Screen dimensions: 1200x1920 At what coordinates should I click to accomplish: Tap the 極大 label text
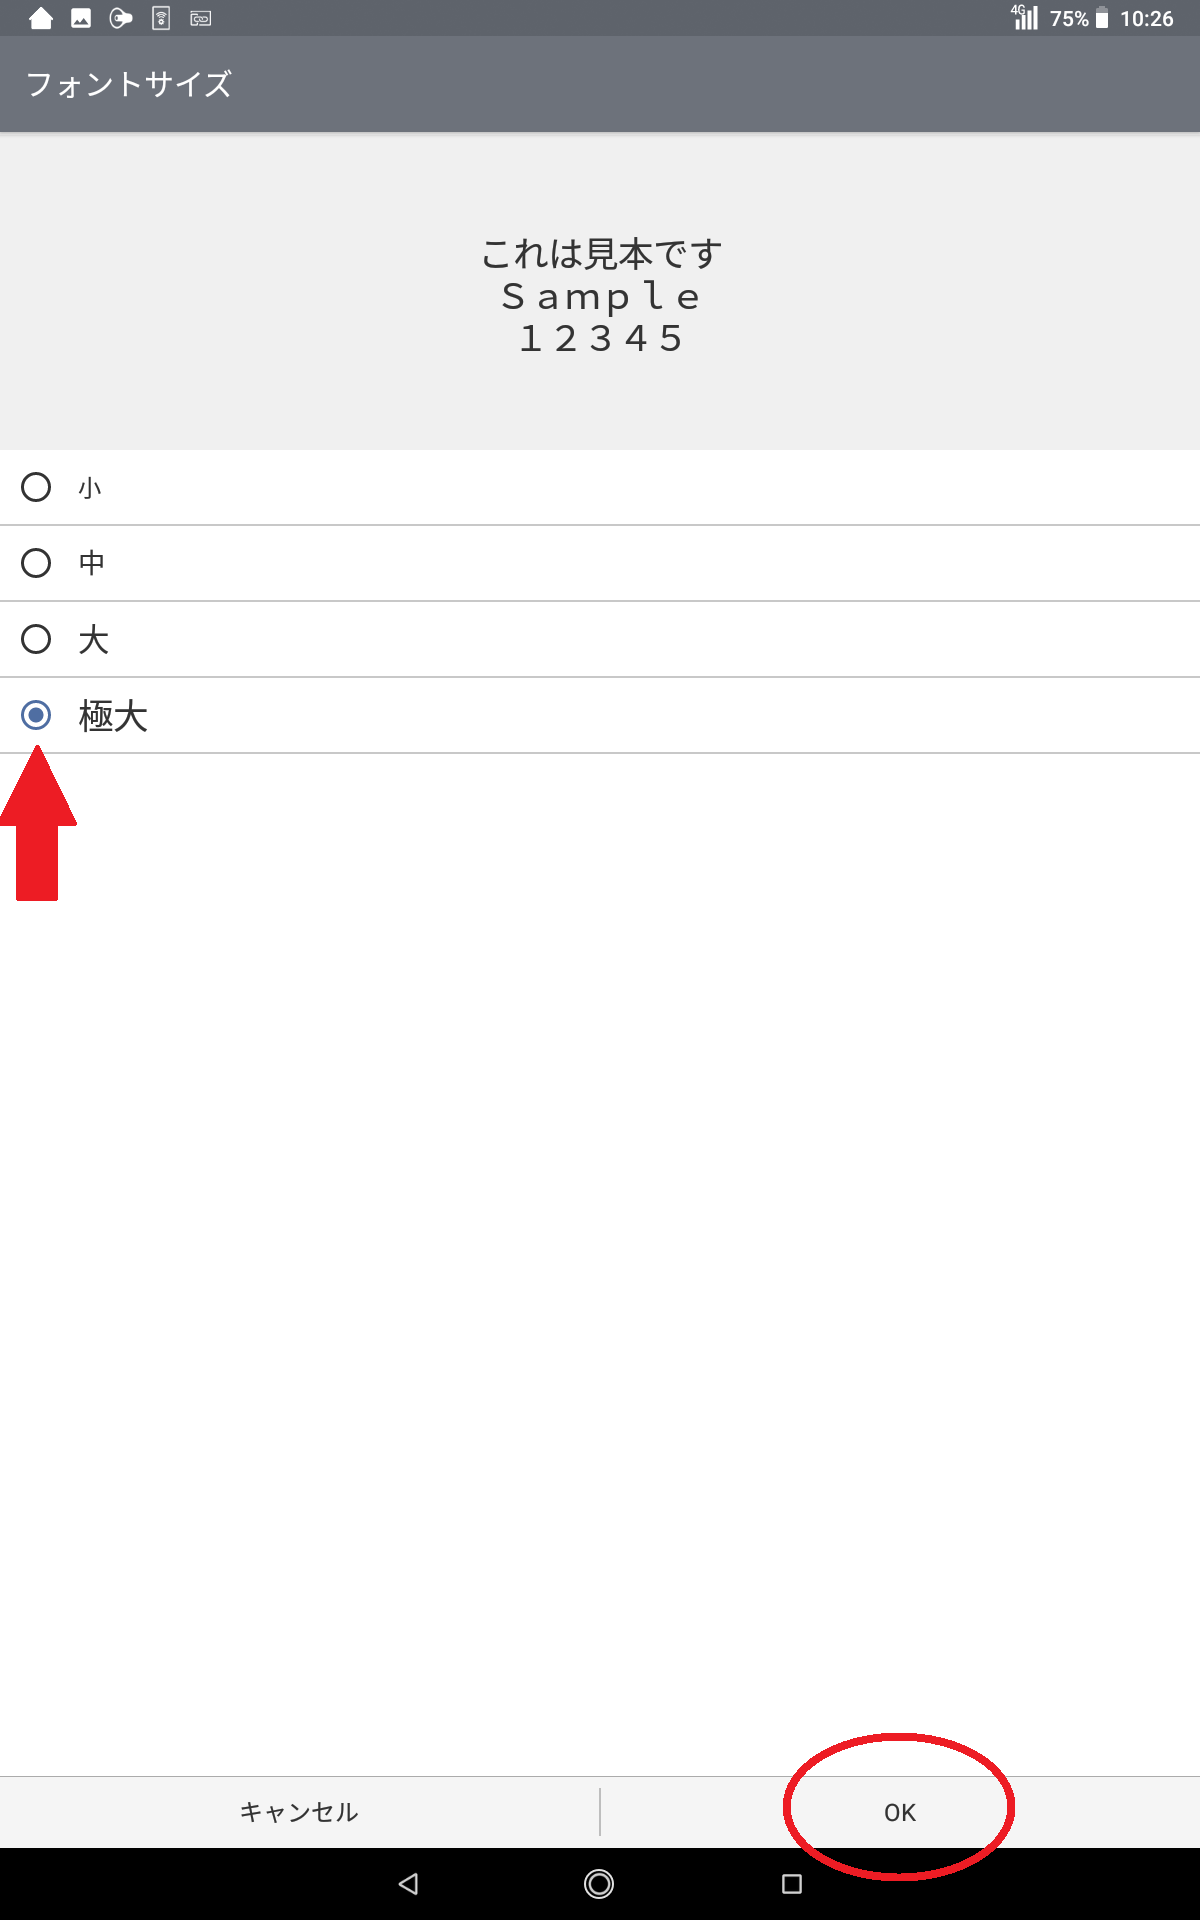point(113,716)
